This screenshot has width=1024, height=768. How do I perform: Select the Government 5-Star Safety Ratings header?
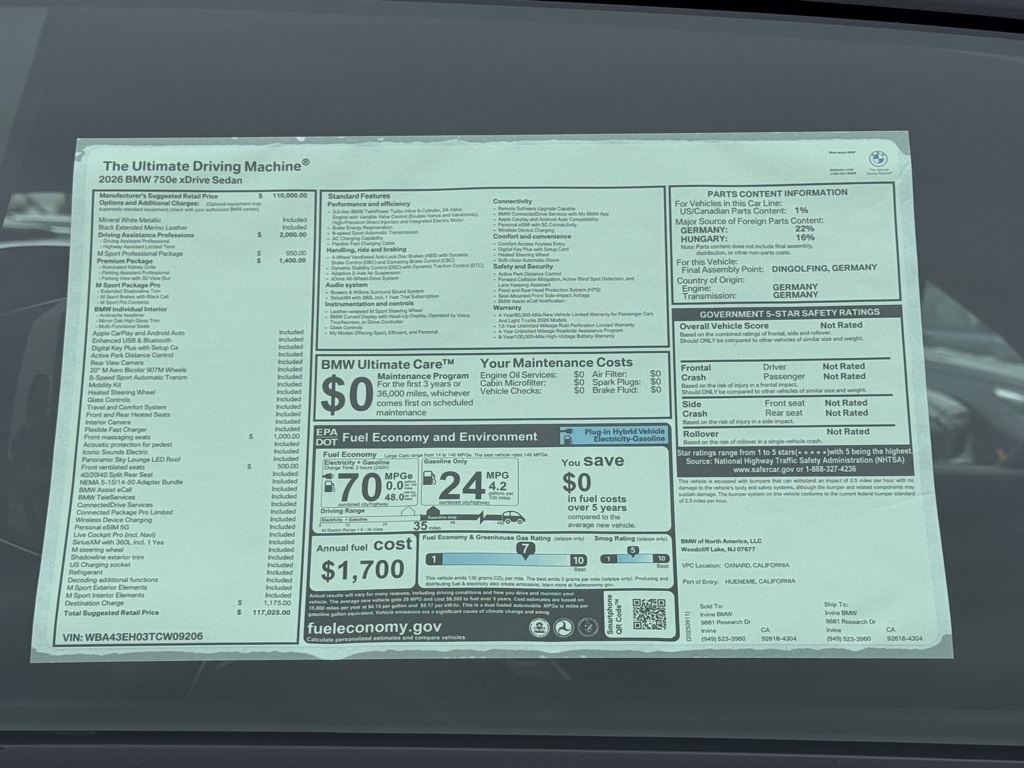click(x=790, y=312)
